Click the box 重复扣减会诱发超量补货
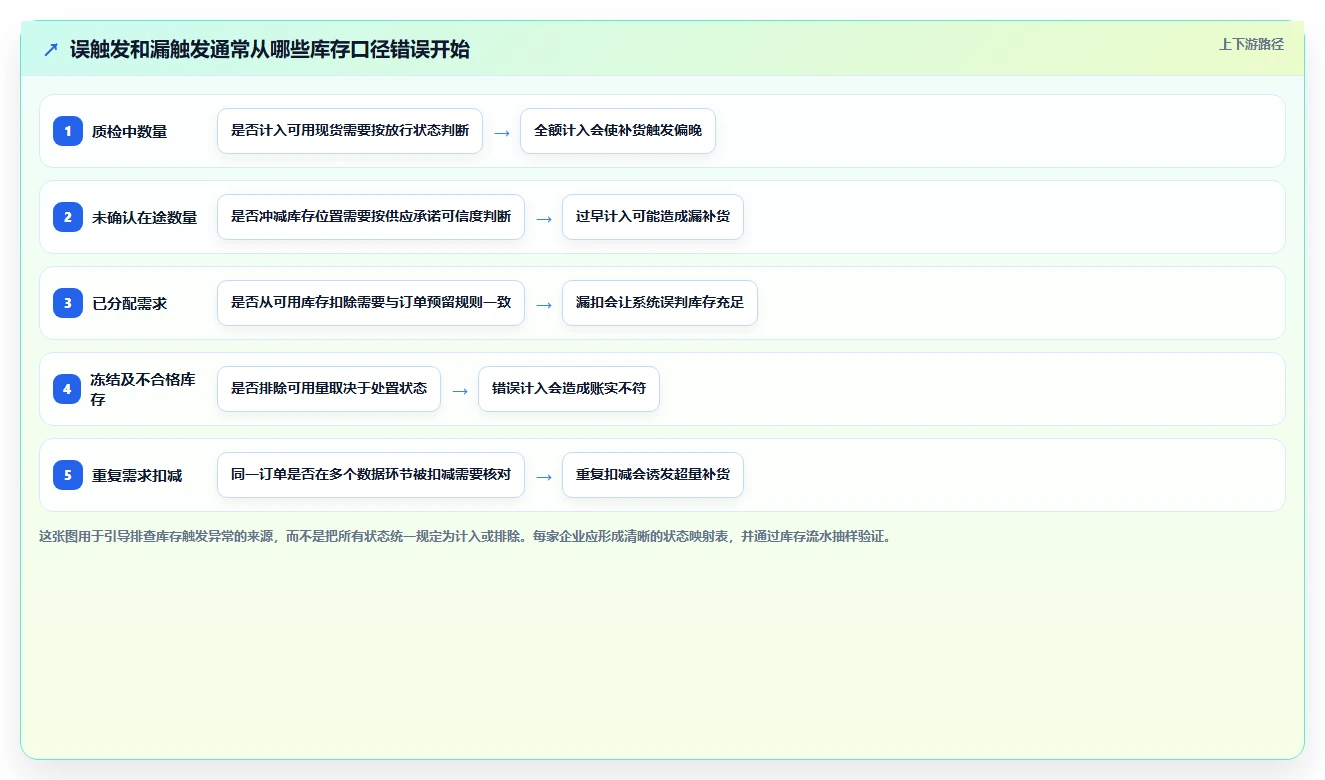Image resolution: width=1325 pixels, height=780 pixels. coord(653,475)
